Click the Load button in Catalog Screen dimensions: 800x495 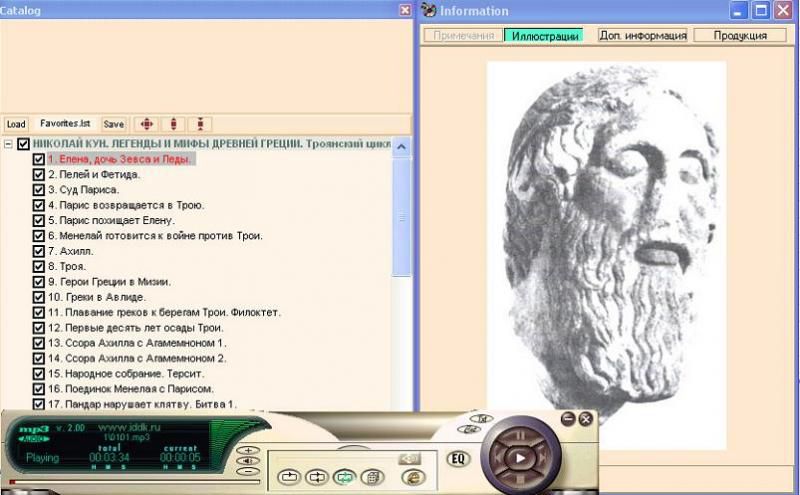[x=16, y=124]
